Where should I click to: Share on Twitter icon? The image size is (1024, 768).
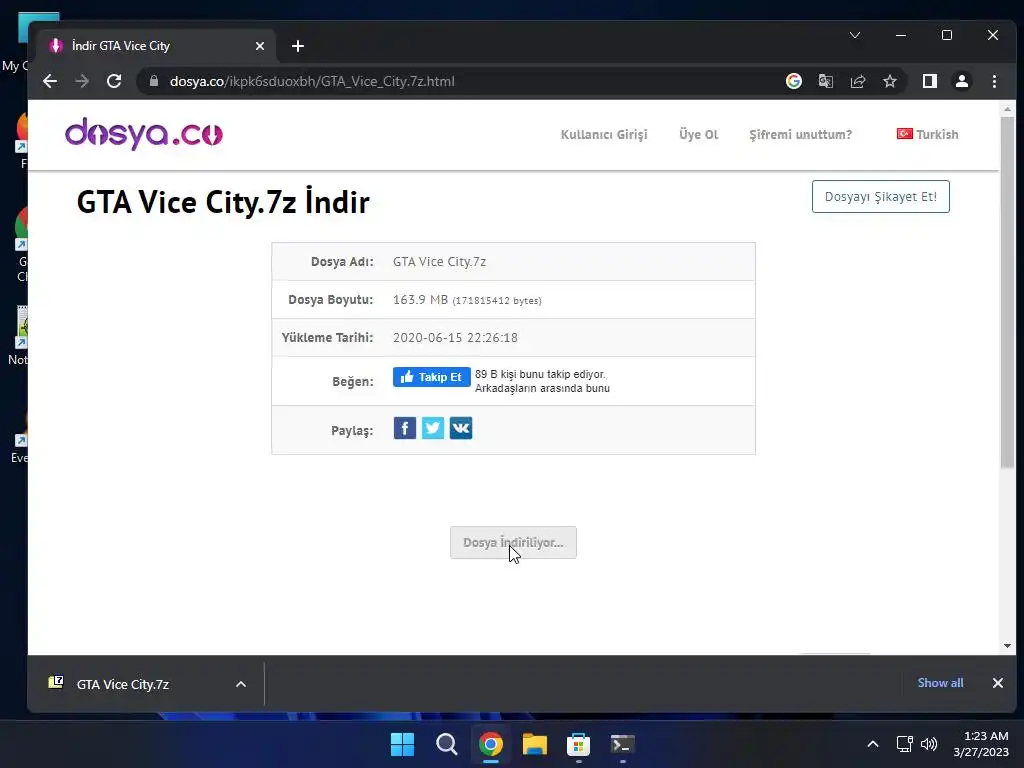(433, 428)
